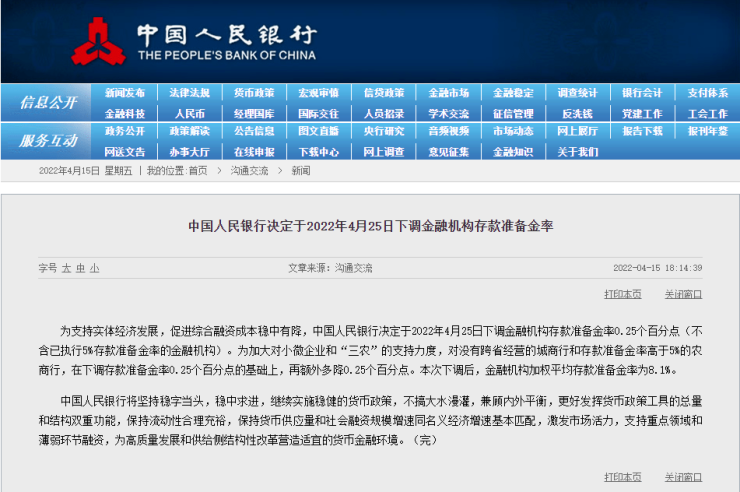Screen dimensions: 740x492
Task: Go to 首页 in the breadcrumb
Action: (x=198, y=171)
